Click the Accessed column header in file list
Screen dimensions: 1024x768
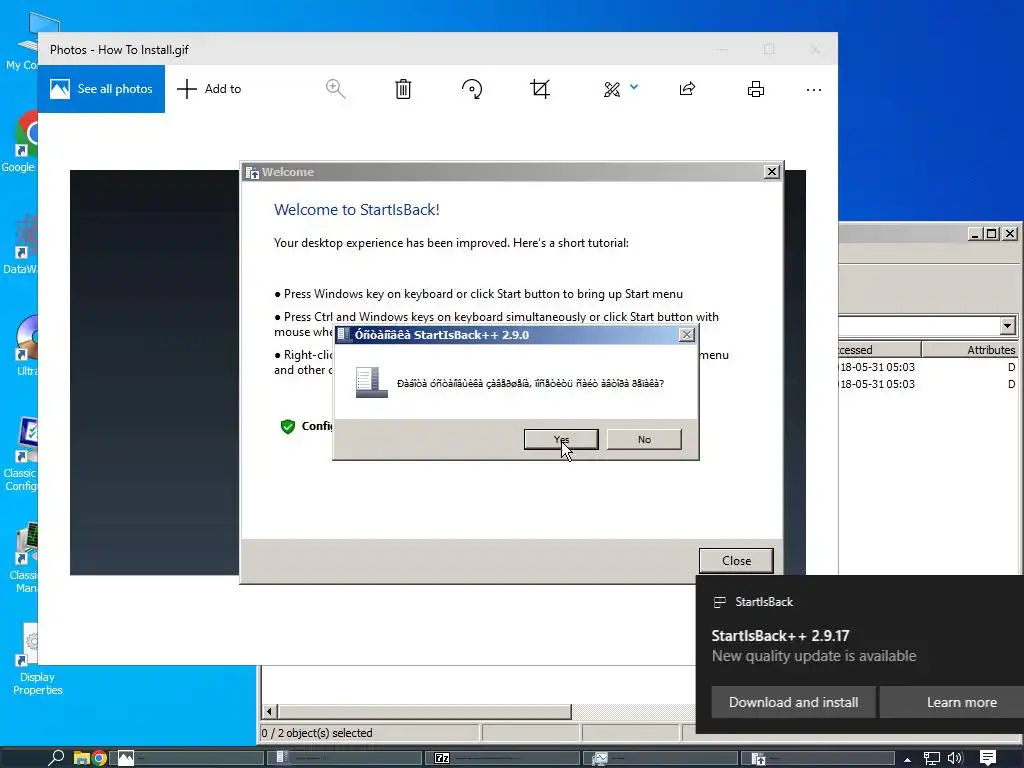click(x=879, y=350)
